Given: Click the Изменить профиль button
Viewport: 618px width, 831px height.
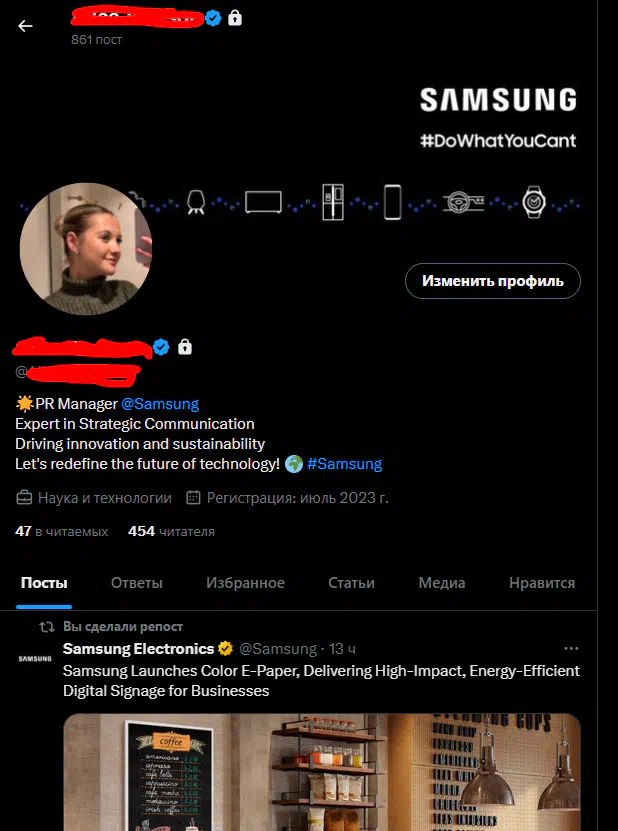Looking at the screenshot, I should (493, 281).
